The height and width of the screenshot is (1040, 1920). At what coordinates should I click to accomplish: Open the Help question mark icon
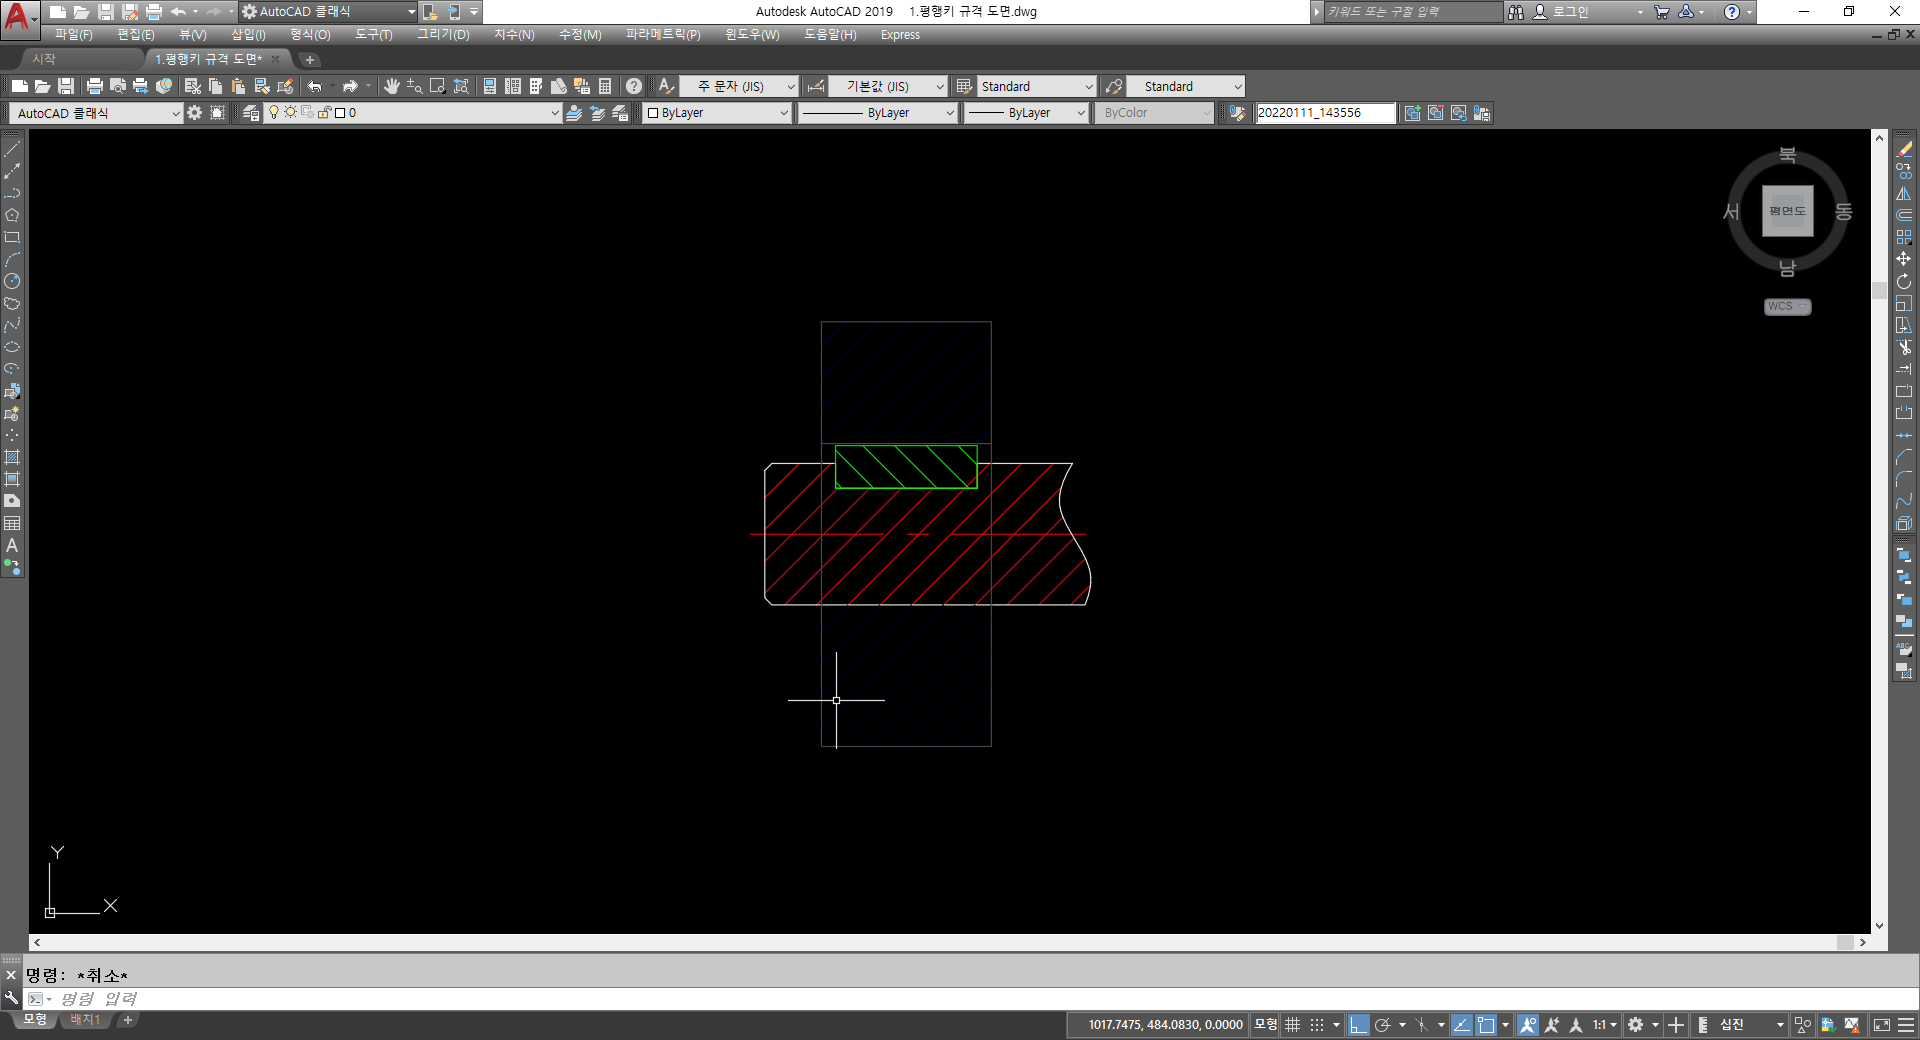coord(634,86)
